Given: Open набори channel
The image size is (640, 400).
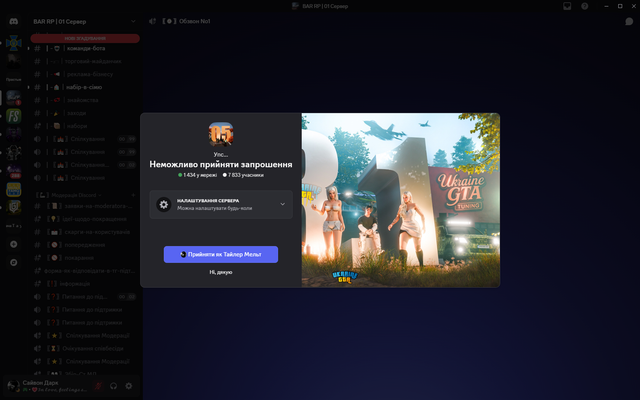Looking at the screenshot, I should 84,126.
